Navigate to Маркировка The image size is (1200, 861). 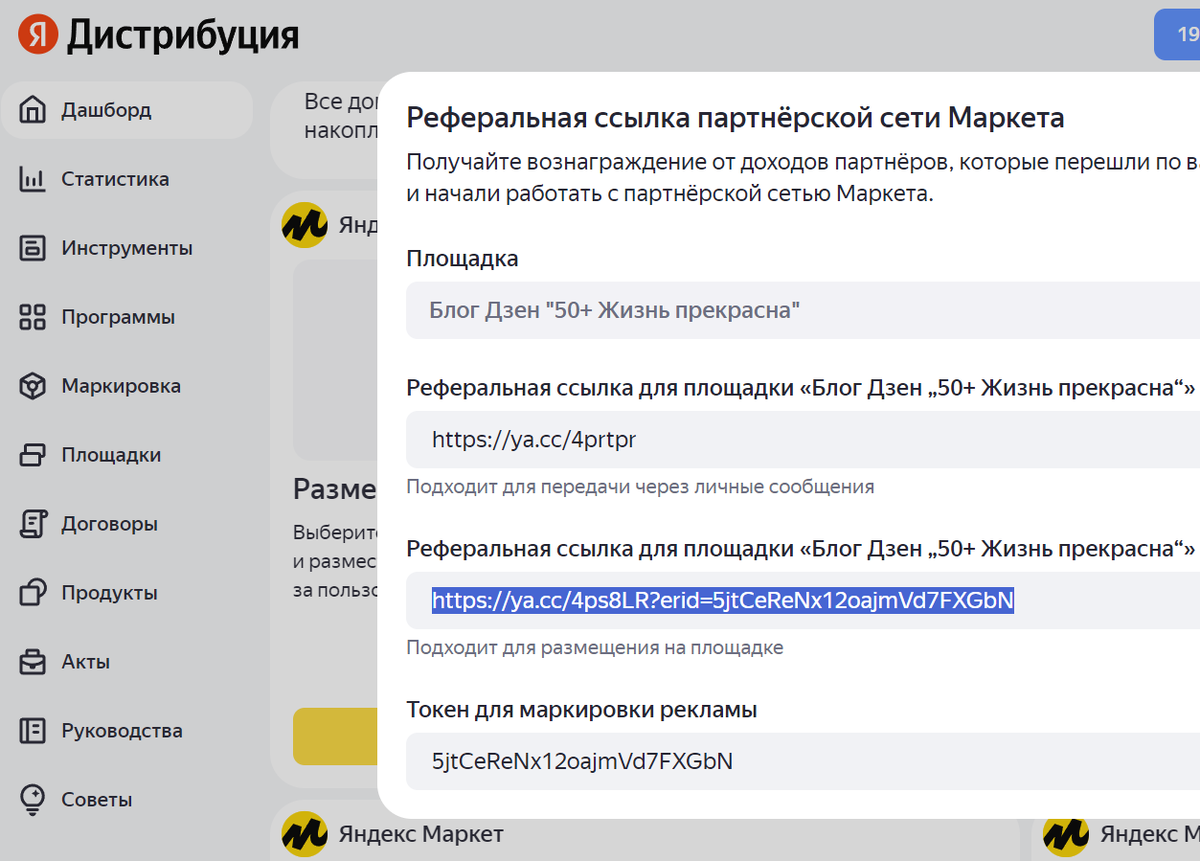[121, 386]
